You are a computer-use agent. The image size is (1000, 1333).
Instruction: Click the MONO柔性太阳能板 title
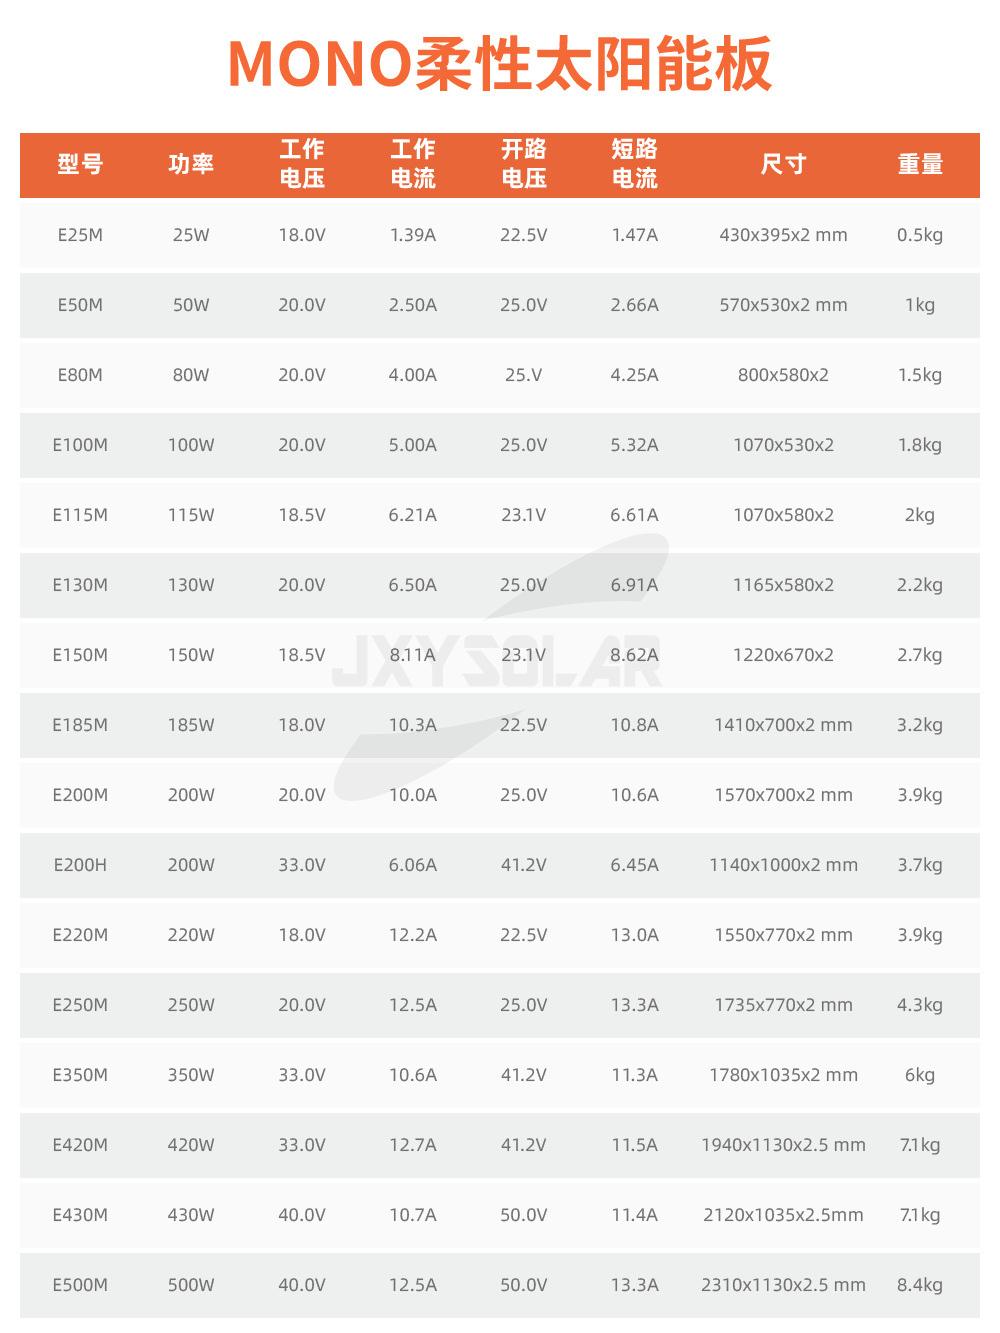tap(500, 64)
